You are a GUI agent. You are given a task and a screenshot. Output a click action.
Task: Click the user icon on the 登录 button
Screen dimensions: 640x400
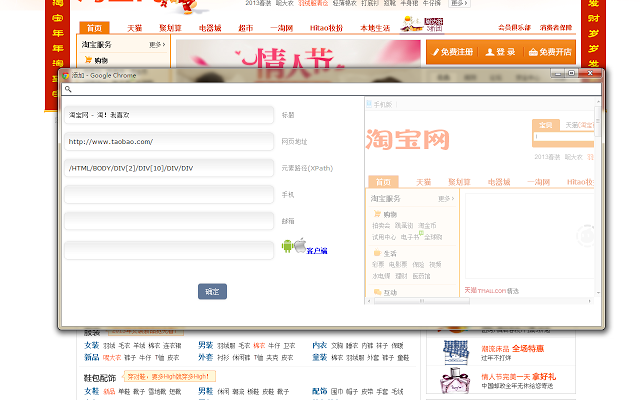pyautogui.click(x=490, y=52)
